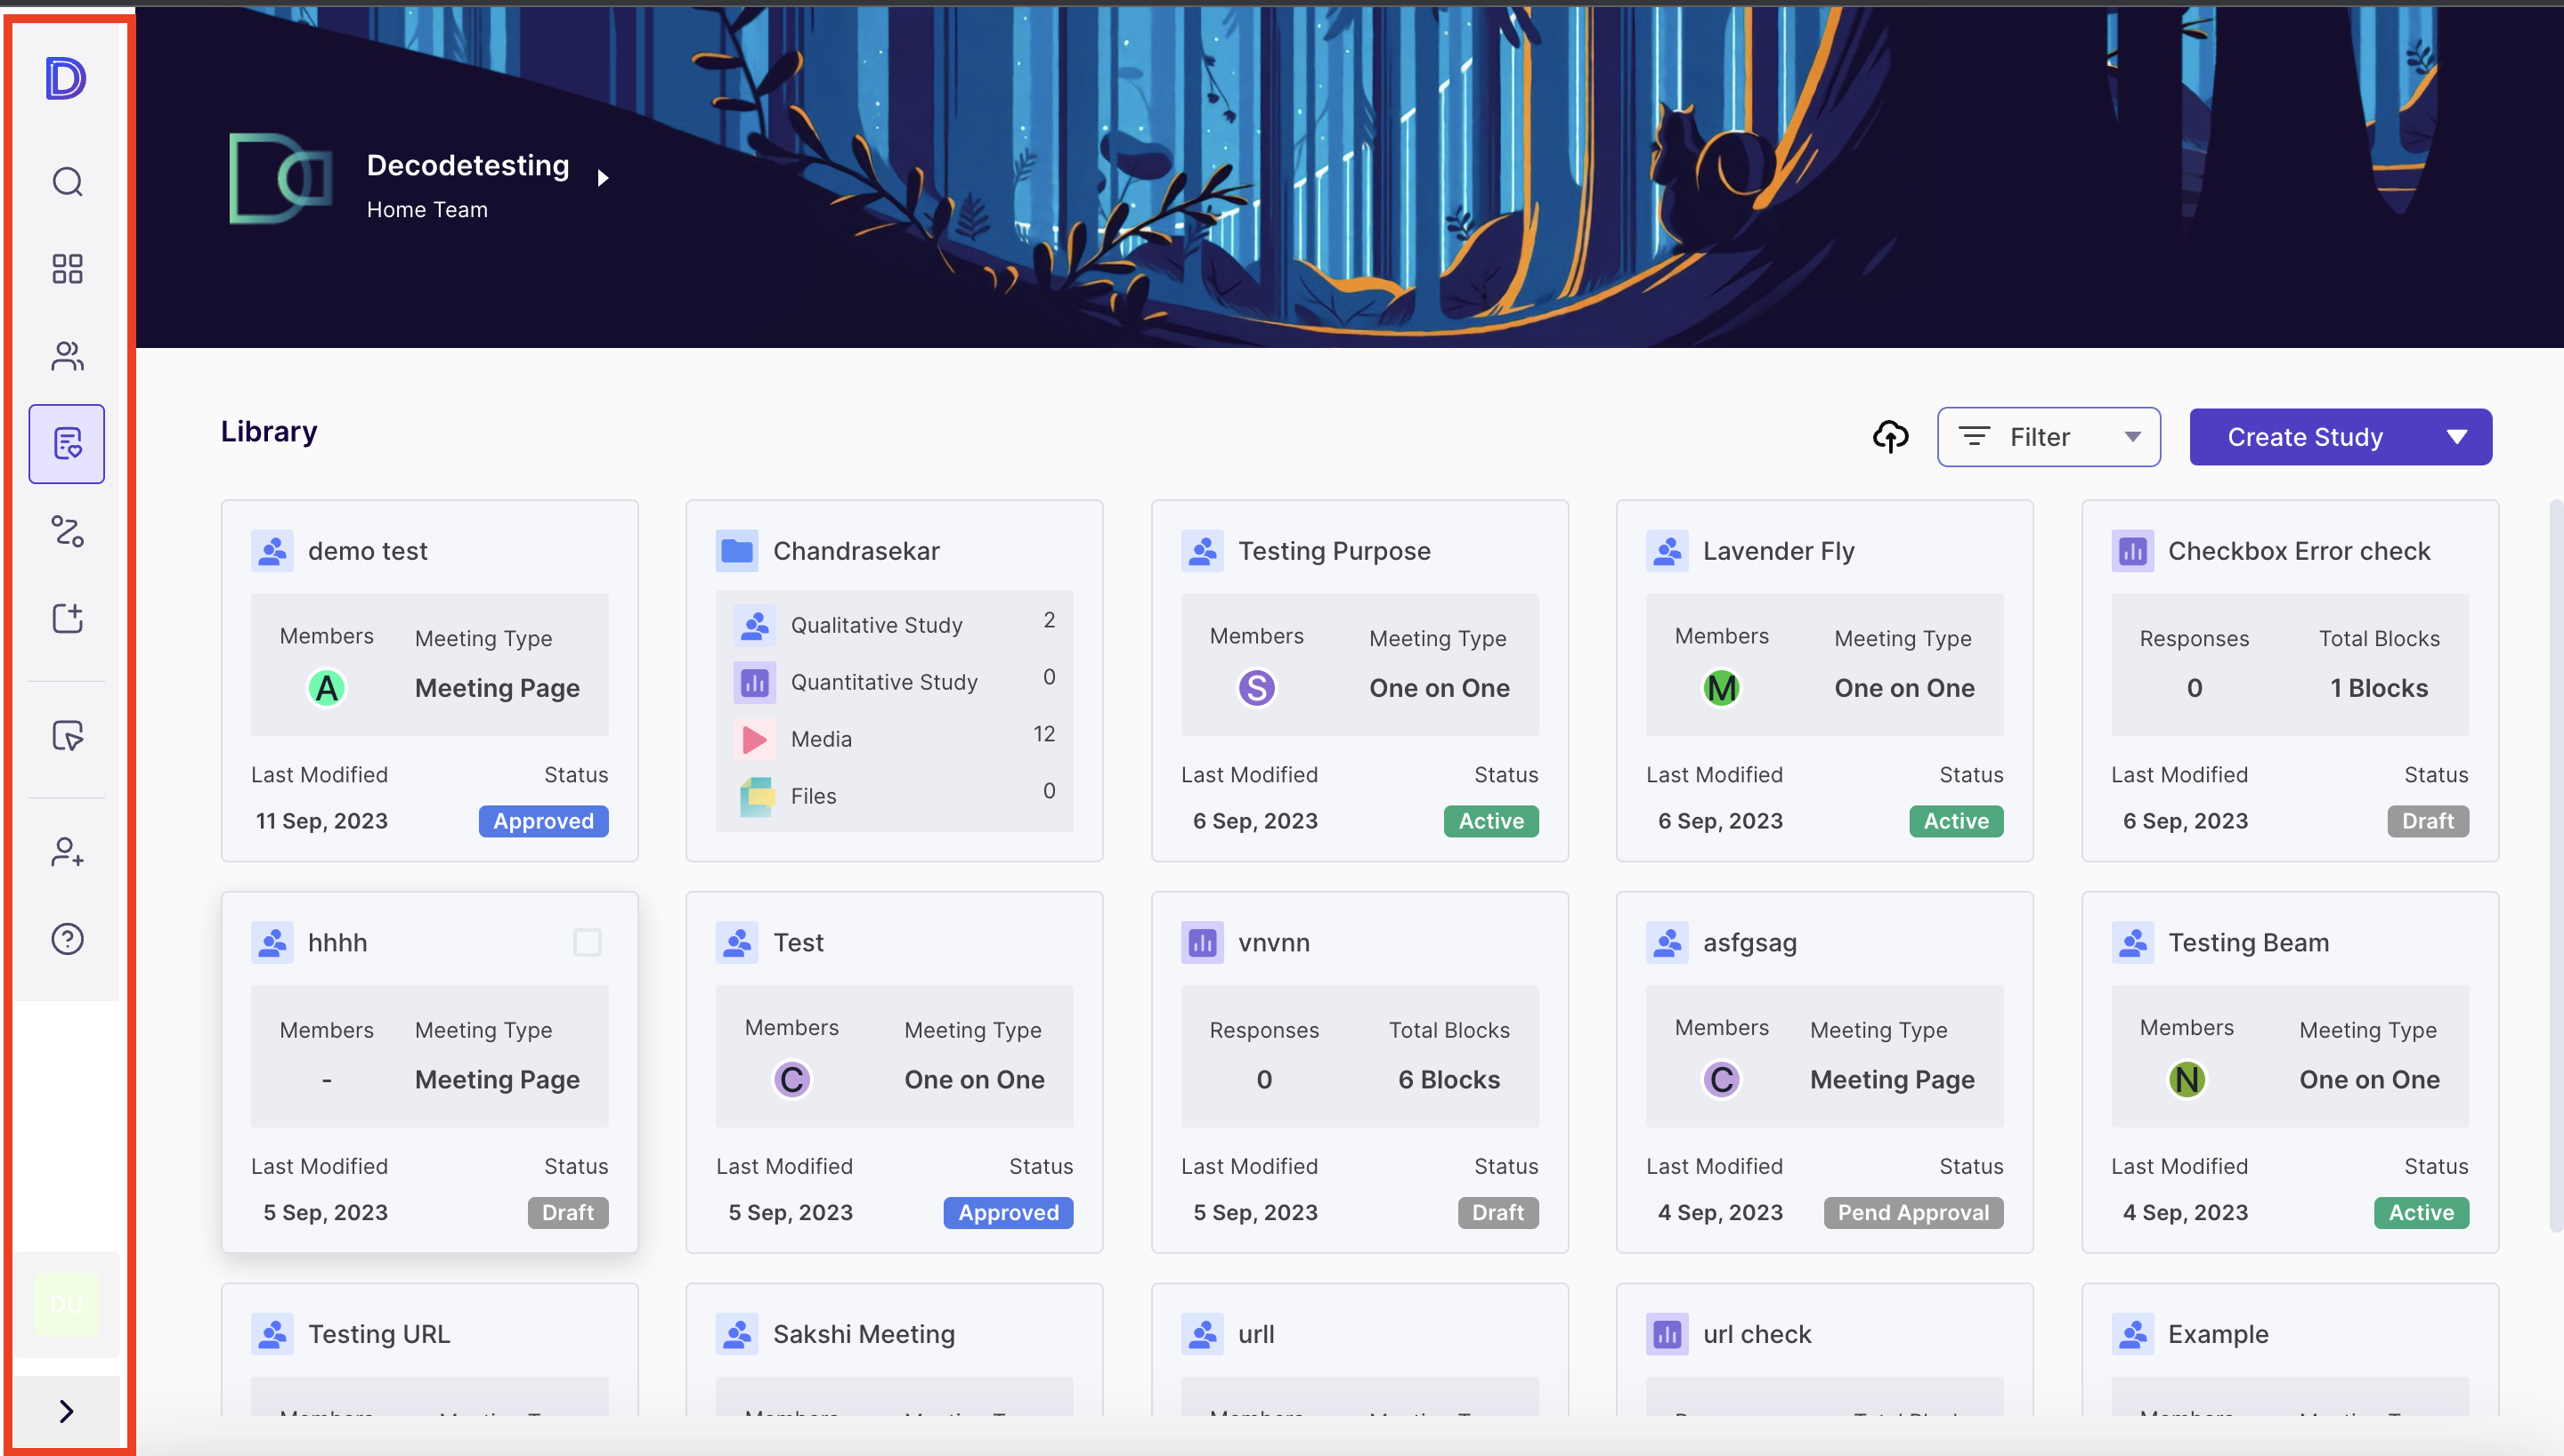
Task: Click the Files icon in Chandrasekar
Action: [755, 796]
